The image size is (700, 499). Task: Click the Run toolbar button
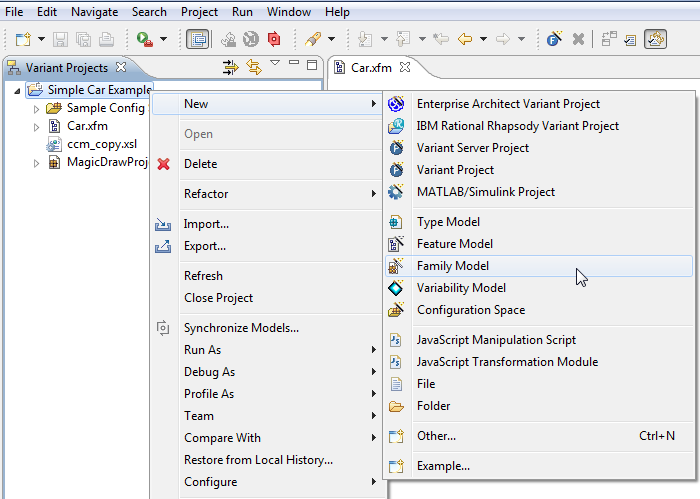pos(145,39)
